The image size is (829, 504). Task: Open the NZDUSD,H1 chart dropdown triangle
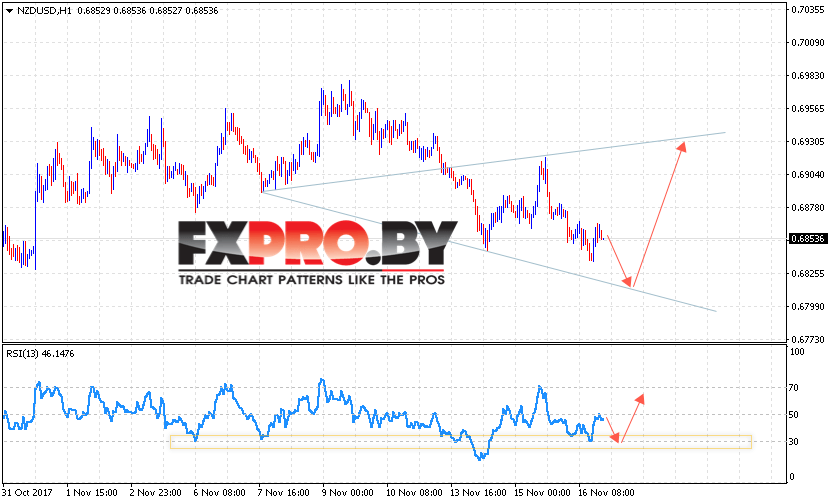click(x=9, y=11)
